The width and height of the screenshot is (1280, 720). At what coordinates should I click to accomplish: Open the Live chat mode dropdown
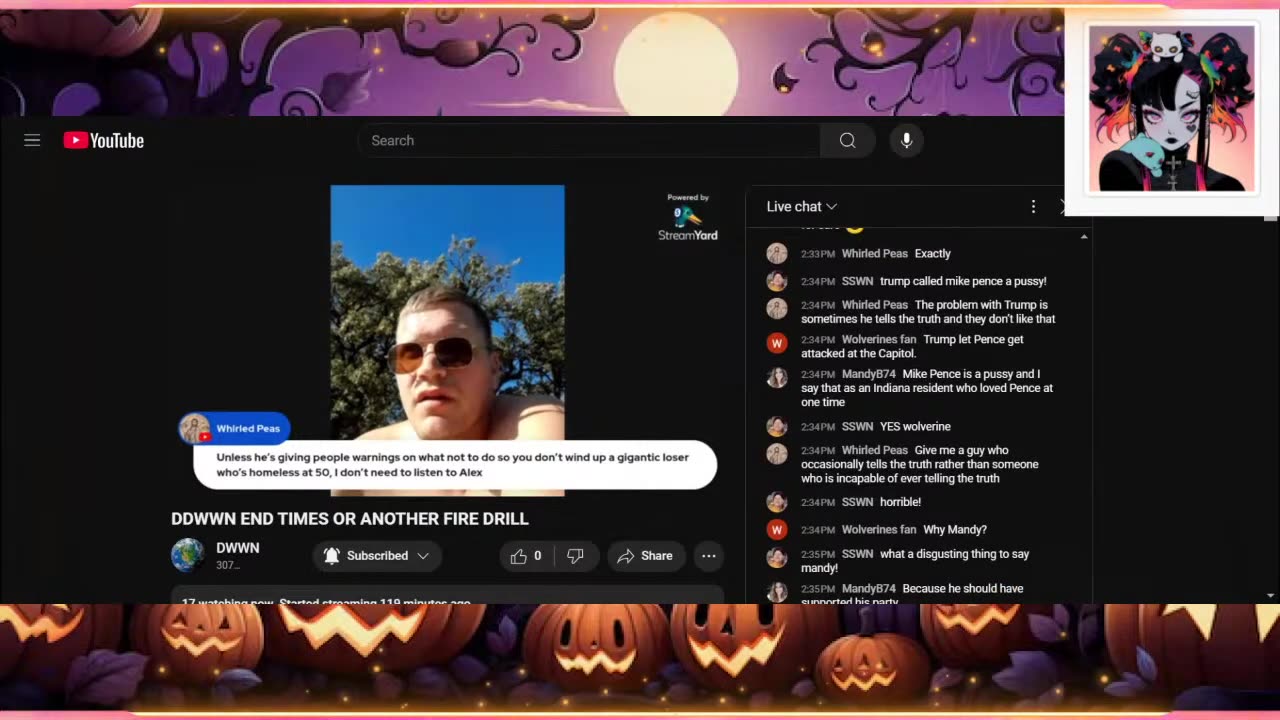tap(802, 207)
